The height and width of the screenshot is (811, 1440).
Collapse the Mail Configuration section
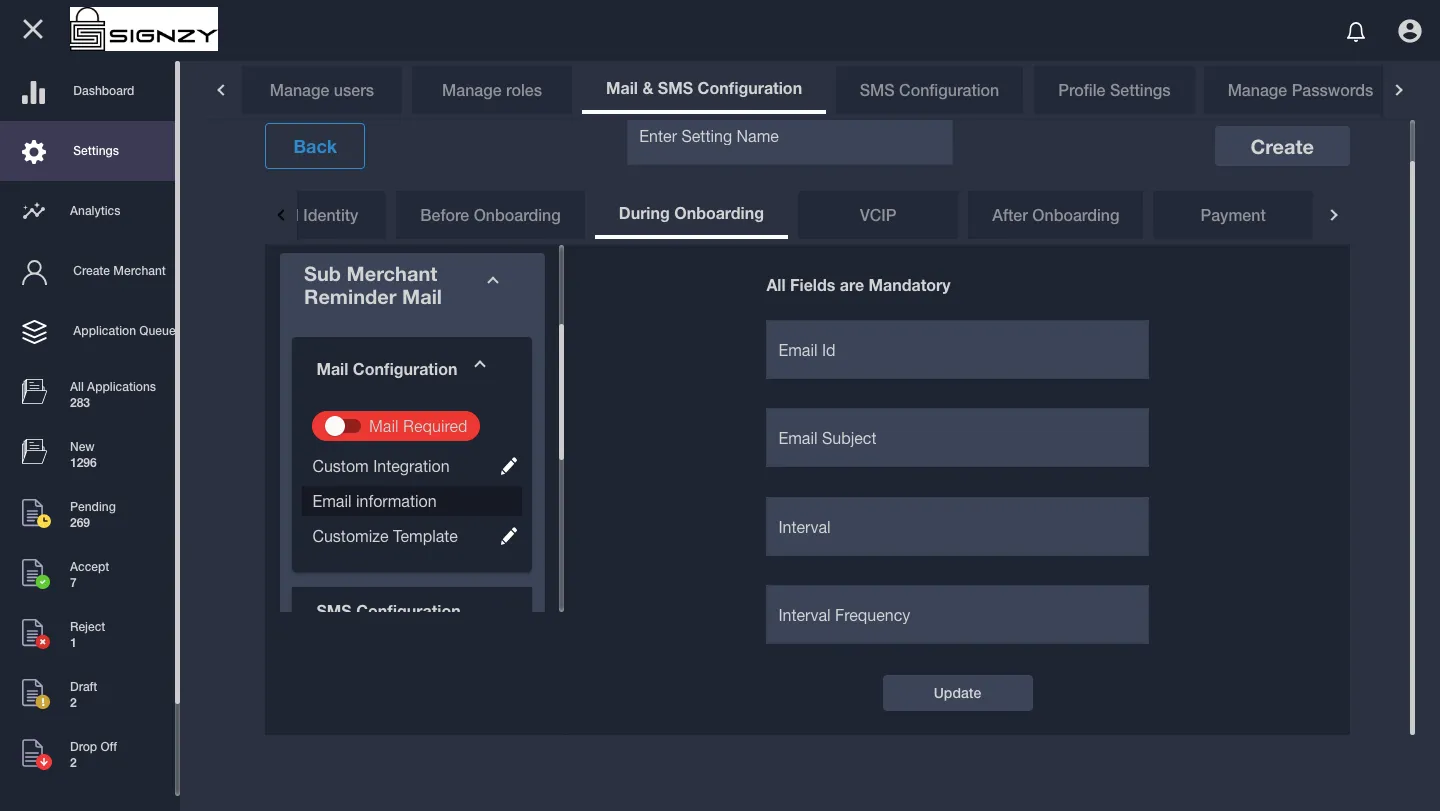(x=480, y=365)
